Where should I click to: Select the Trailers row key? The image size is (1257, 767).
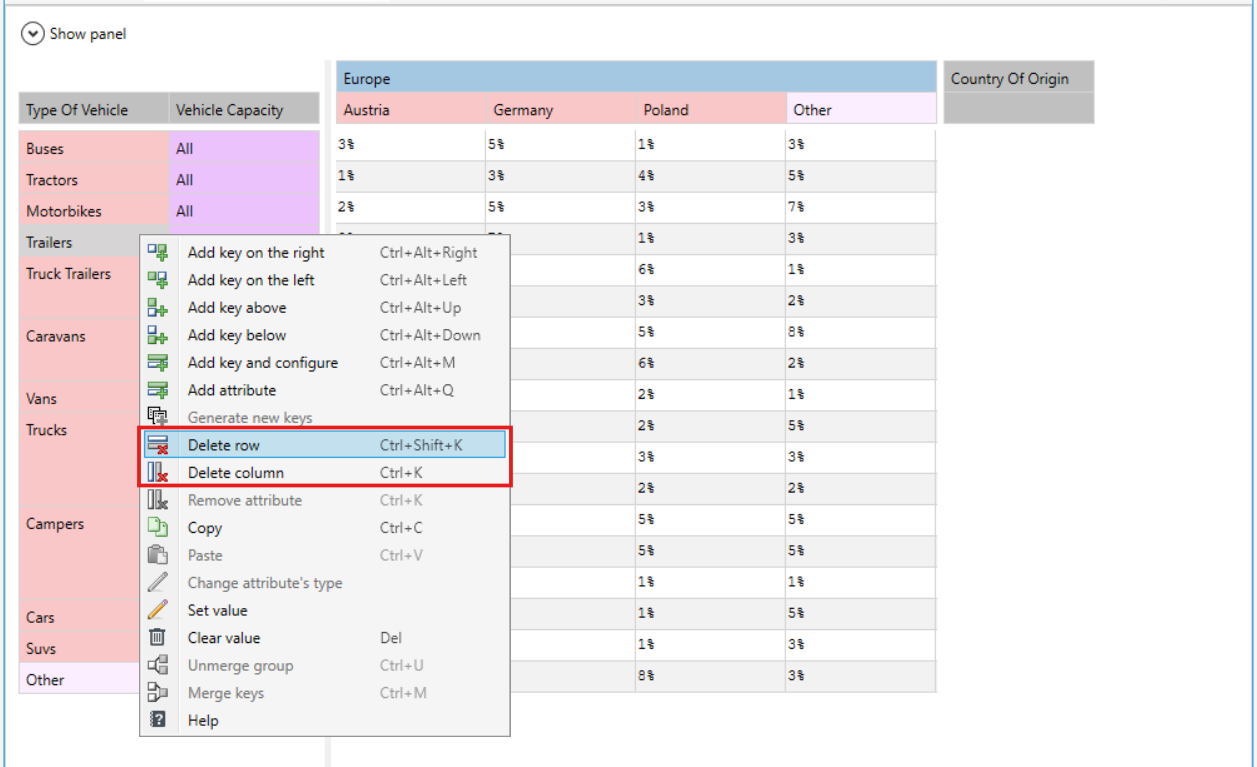80,242
